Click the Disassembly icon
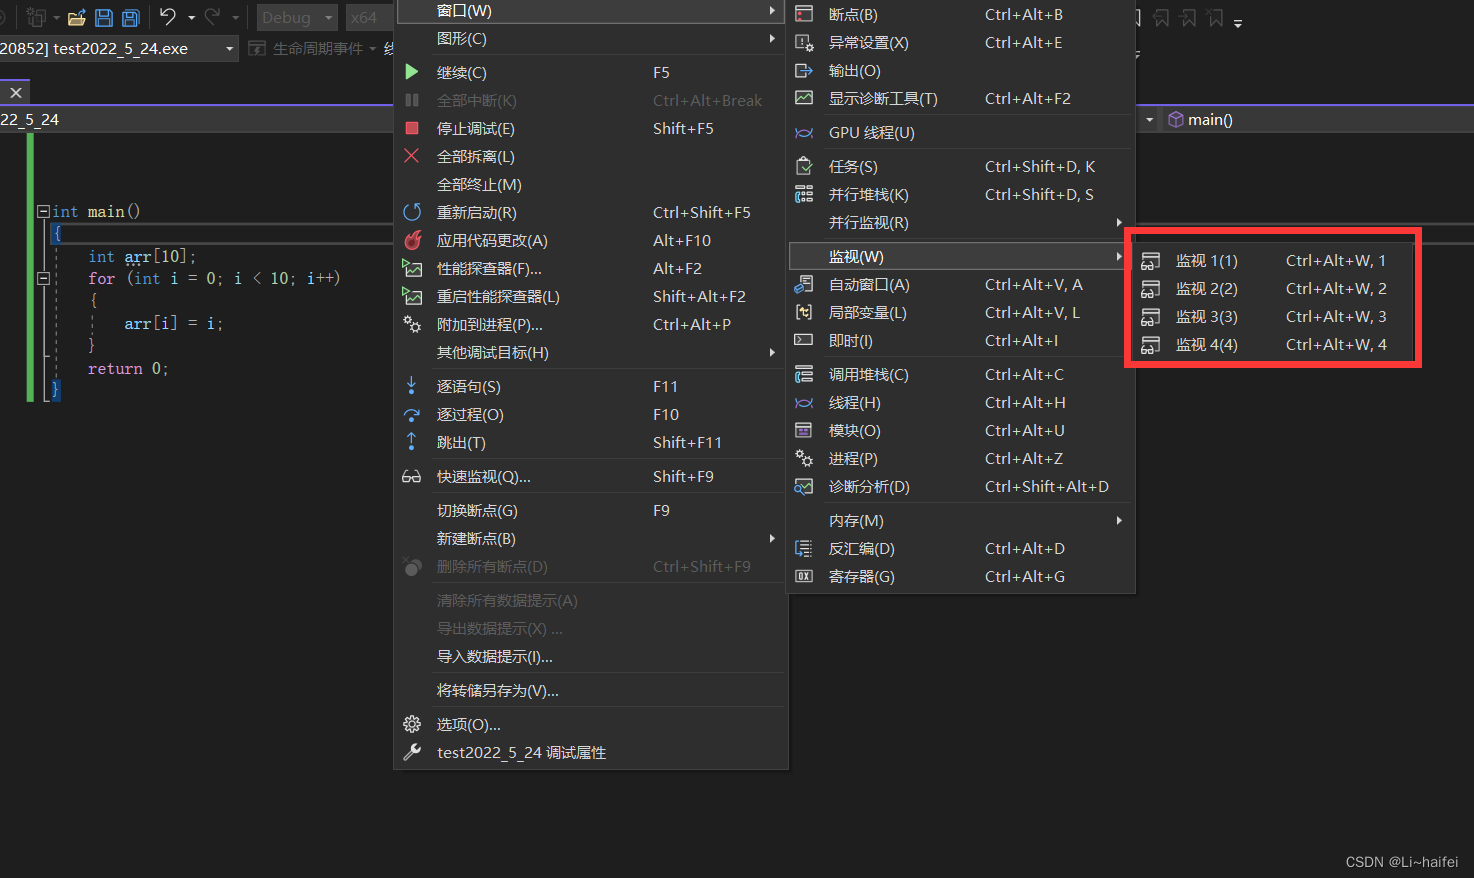The width and height of the screenshot is (1474, 878). (803, 548)
